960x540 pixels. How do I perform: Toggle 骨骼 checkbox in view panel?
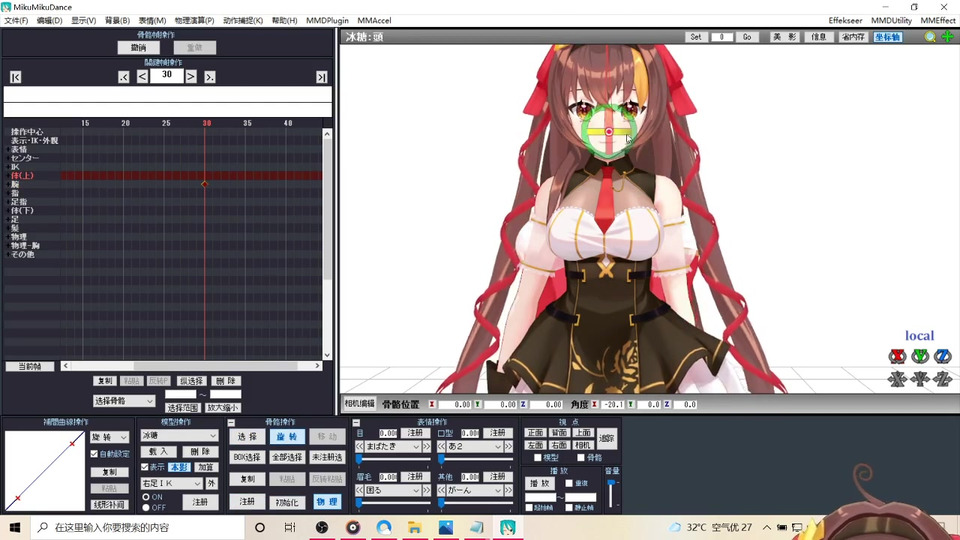click(581, 457)
